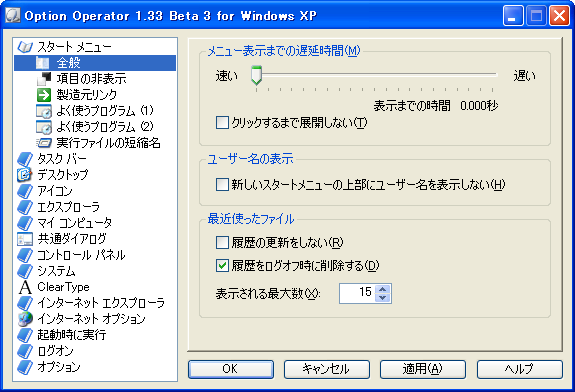Click the タスク バー book icon
Viewport: 575px width, 392px height.
coord(25,159)
